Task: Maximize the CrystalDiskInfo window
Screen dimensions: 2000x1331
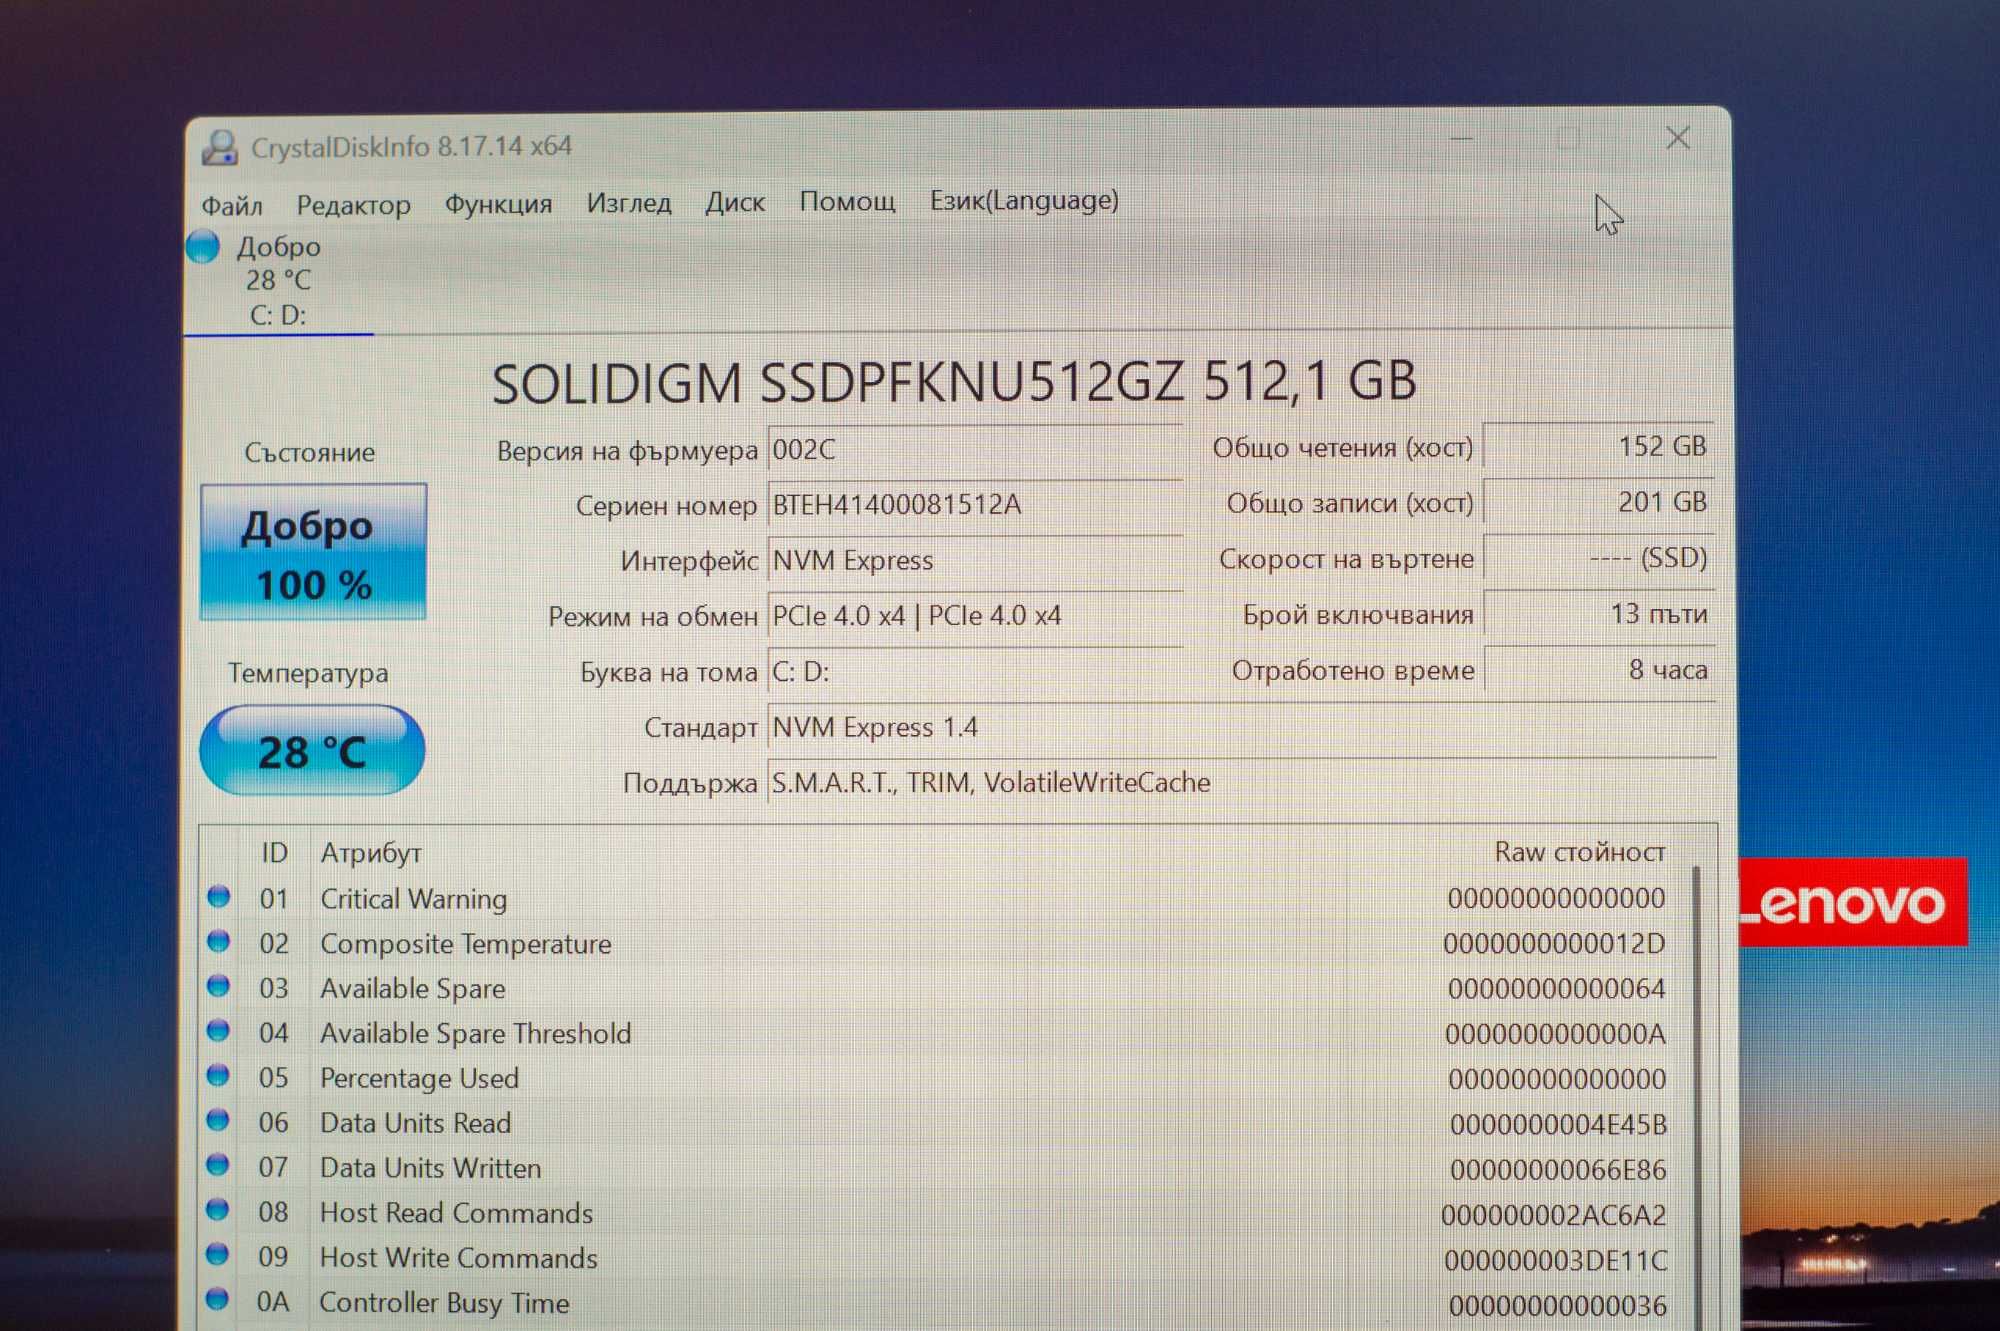Action: click(x=1568, y=139)
